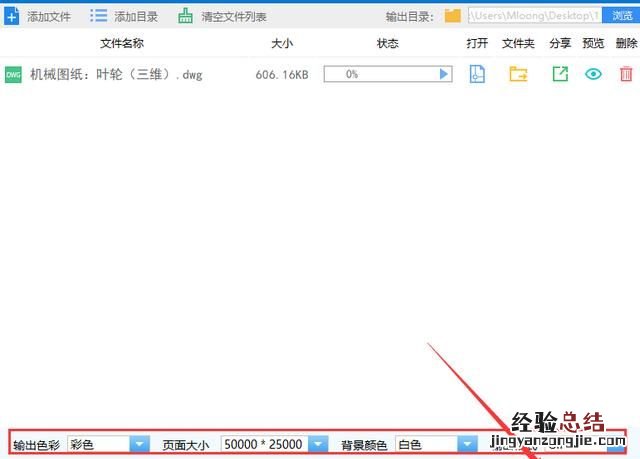Expand the 页面大小 dropdown arrow
Viewport: 640px width, 459px height.
[318, 444]
